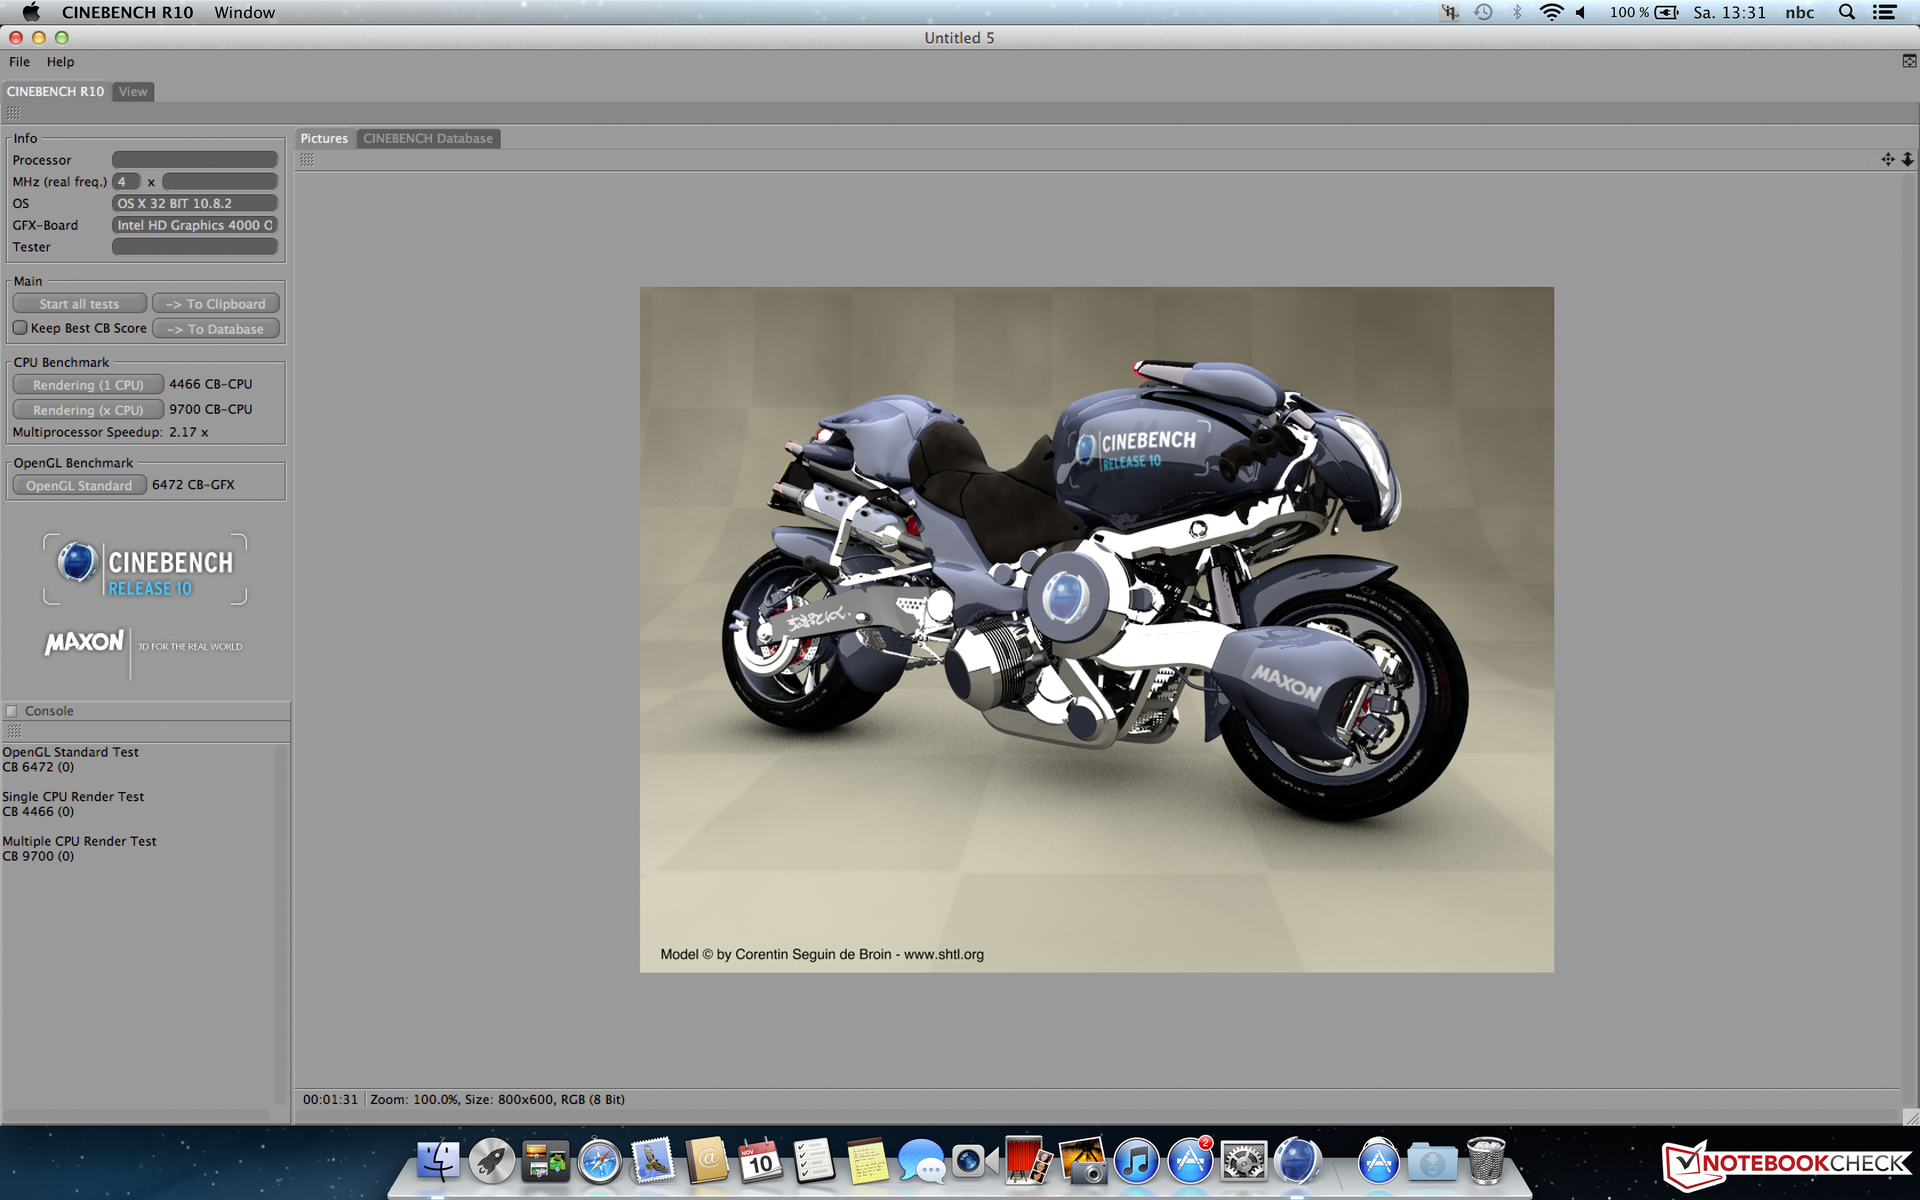Viewport: 1920px width, 1200px height.
Task: Open Mission Control from the dock
Action: (x=545, y=1162)
